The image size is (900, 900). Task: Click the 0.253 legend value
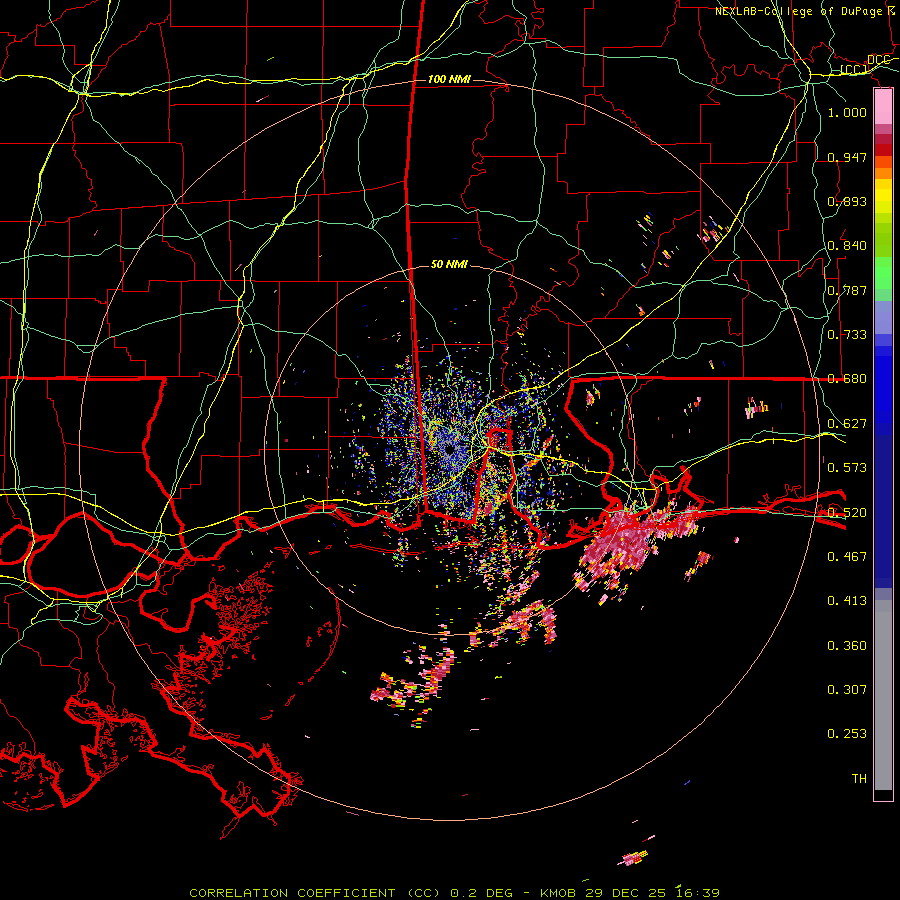847,734
